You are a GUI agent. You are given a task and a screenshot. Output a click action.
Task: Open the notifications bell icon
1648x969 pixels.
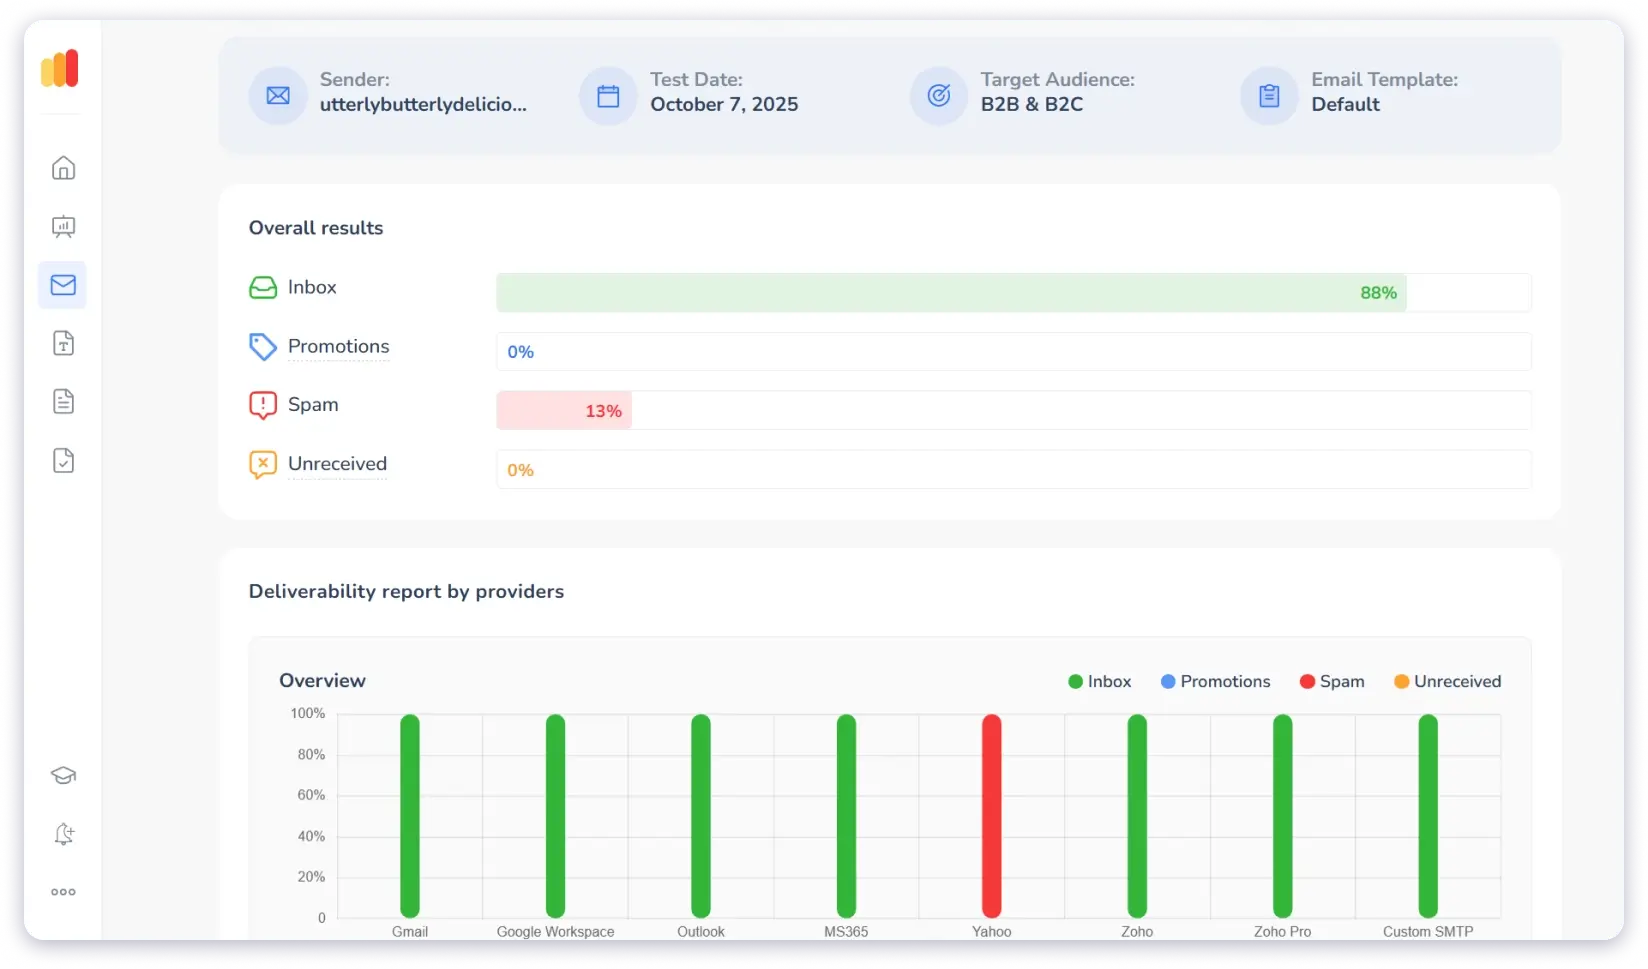click(63, 834)
